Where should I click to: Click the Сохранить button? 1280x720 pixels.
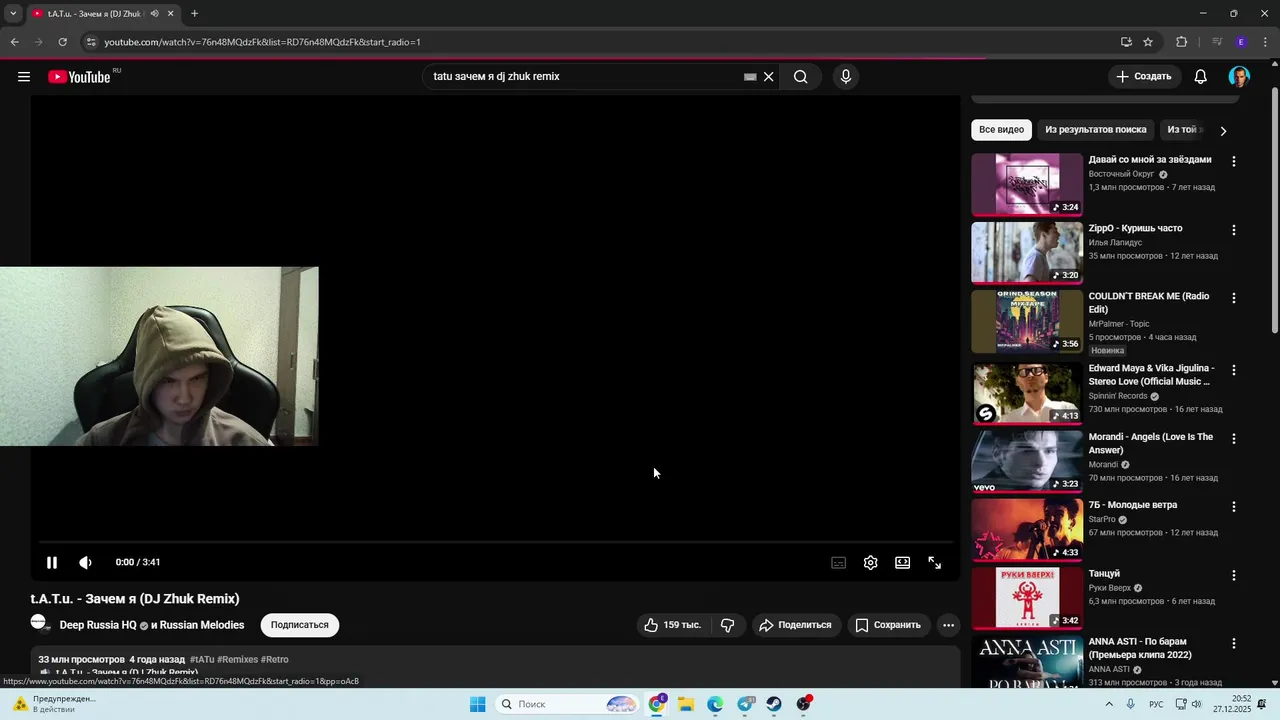pos(888,625)
